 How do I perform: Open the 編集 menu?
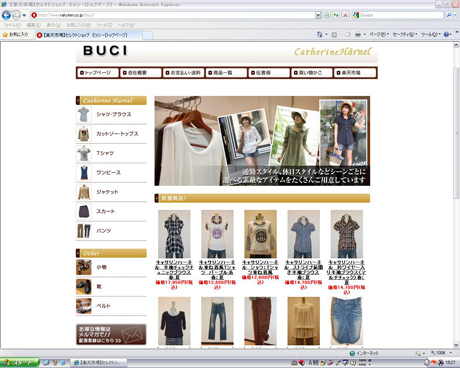(x=34, y=25)
